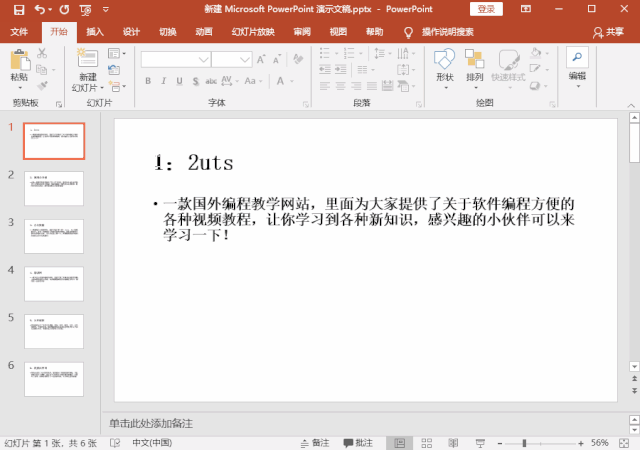
Task: Click the Reset slide icon
Action: (x=114, y=70)
